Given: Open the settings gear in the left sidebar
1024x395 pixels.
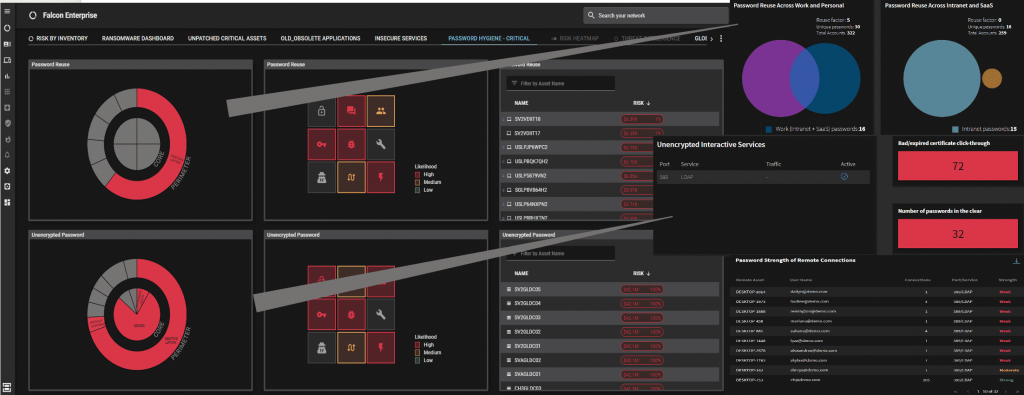Looking at the screenshot, I should click(x=7, y=170).
